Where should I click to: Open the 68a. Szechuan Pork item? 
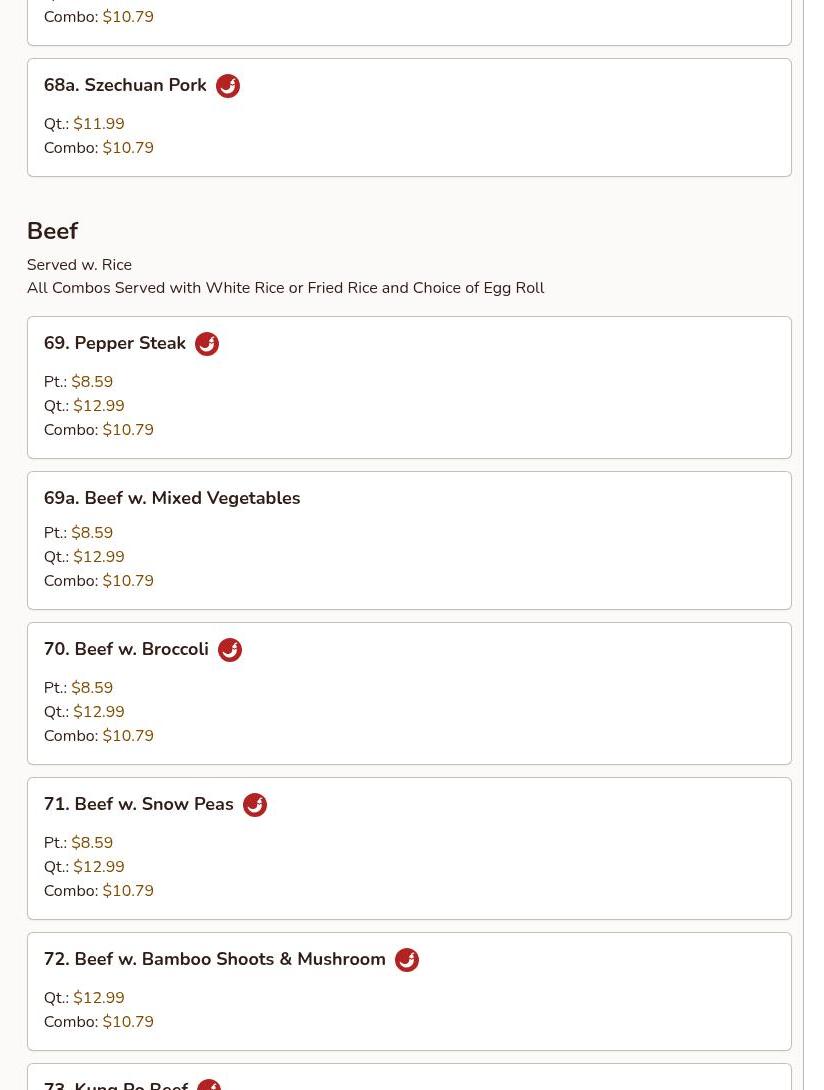coord(125,85)
